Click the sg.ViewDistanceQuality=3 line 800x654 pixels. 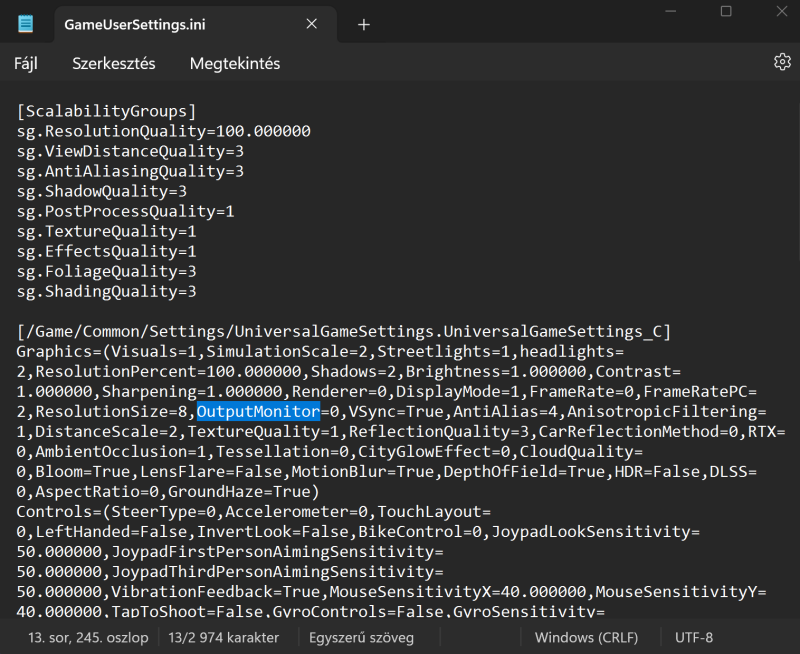pos(130,151)
